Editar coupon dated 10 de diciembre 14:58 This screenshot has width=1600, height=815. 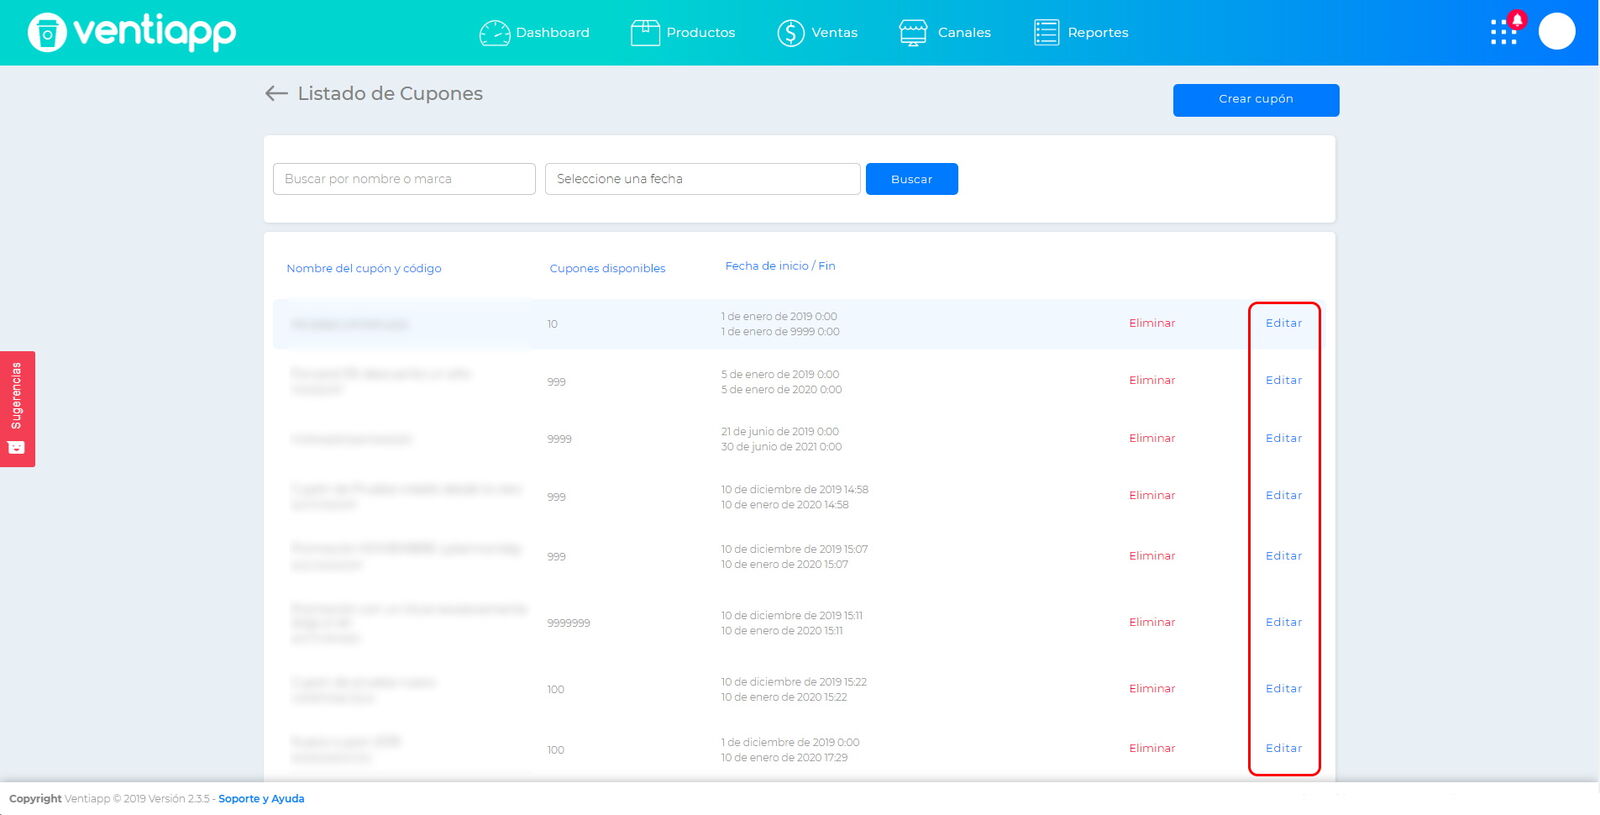tap(1284, 495)
